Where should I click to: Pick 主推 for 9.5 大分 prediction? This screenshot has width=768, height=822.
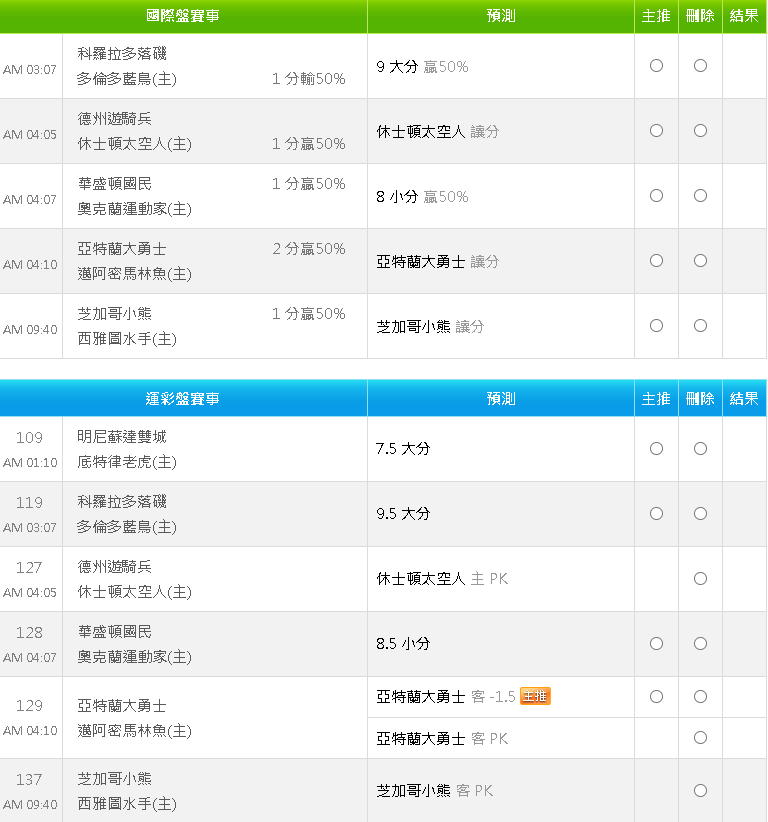click(x=656, y=514)
